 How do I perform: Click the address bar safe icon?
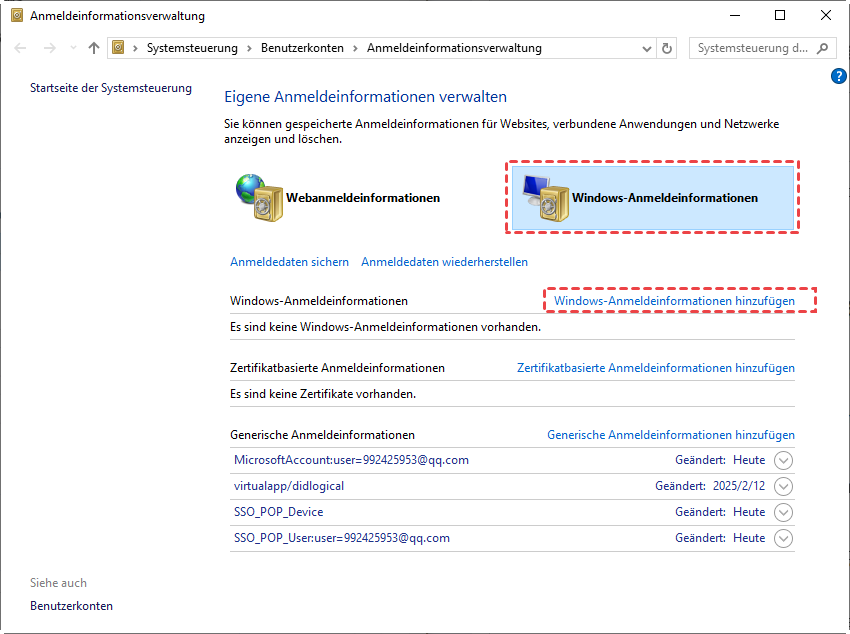pyautogui.click(x=120, y=48)
